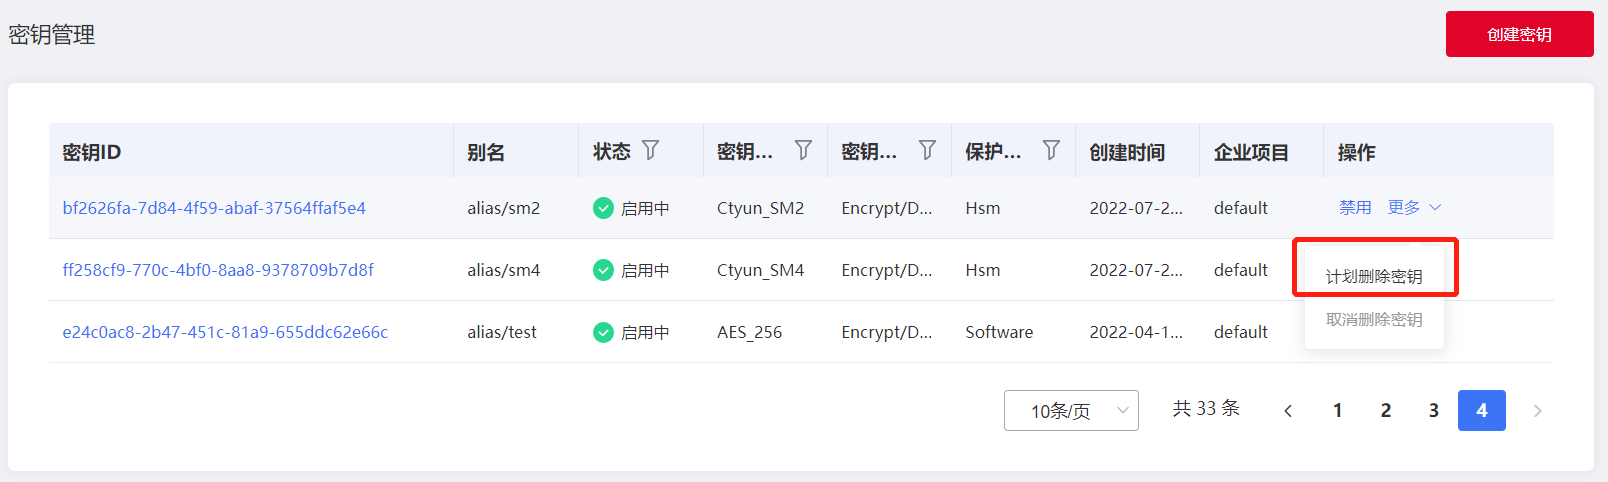Open filter icon beside first 密钥... column
The height and width of the screenshot is (482, 1608).
pyautogui.click(x=803, y=150)
